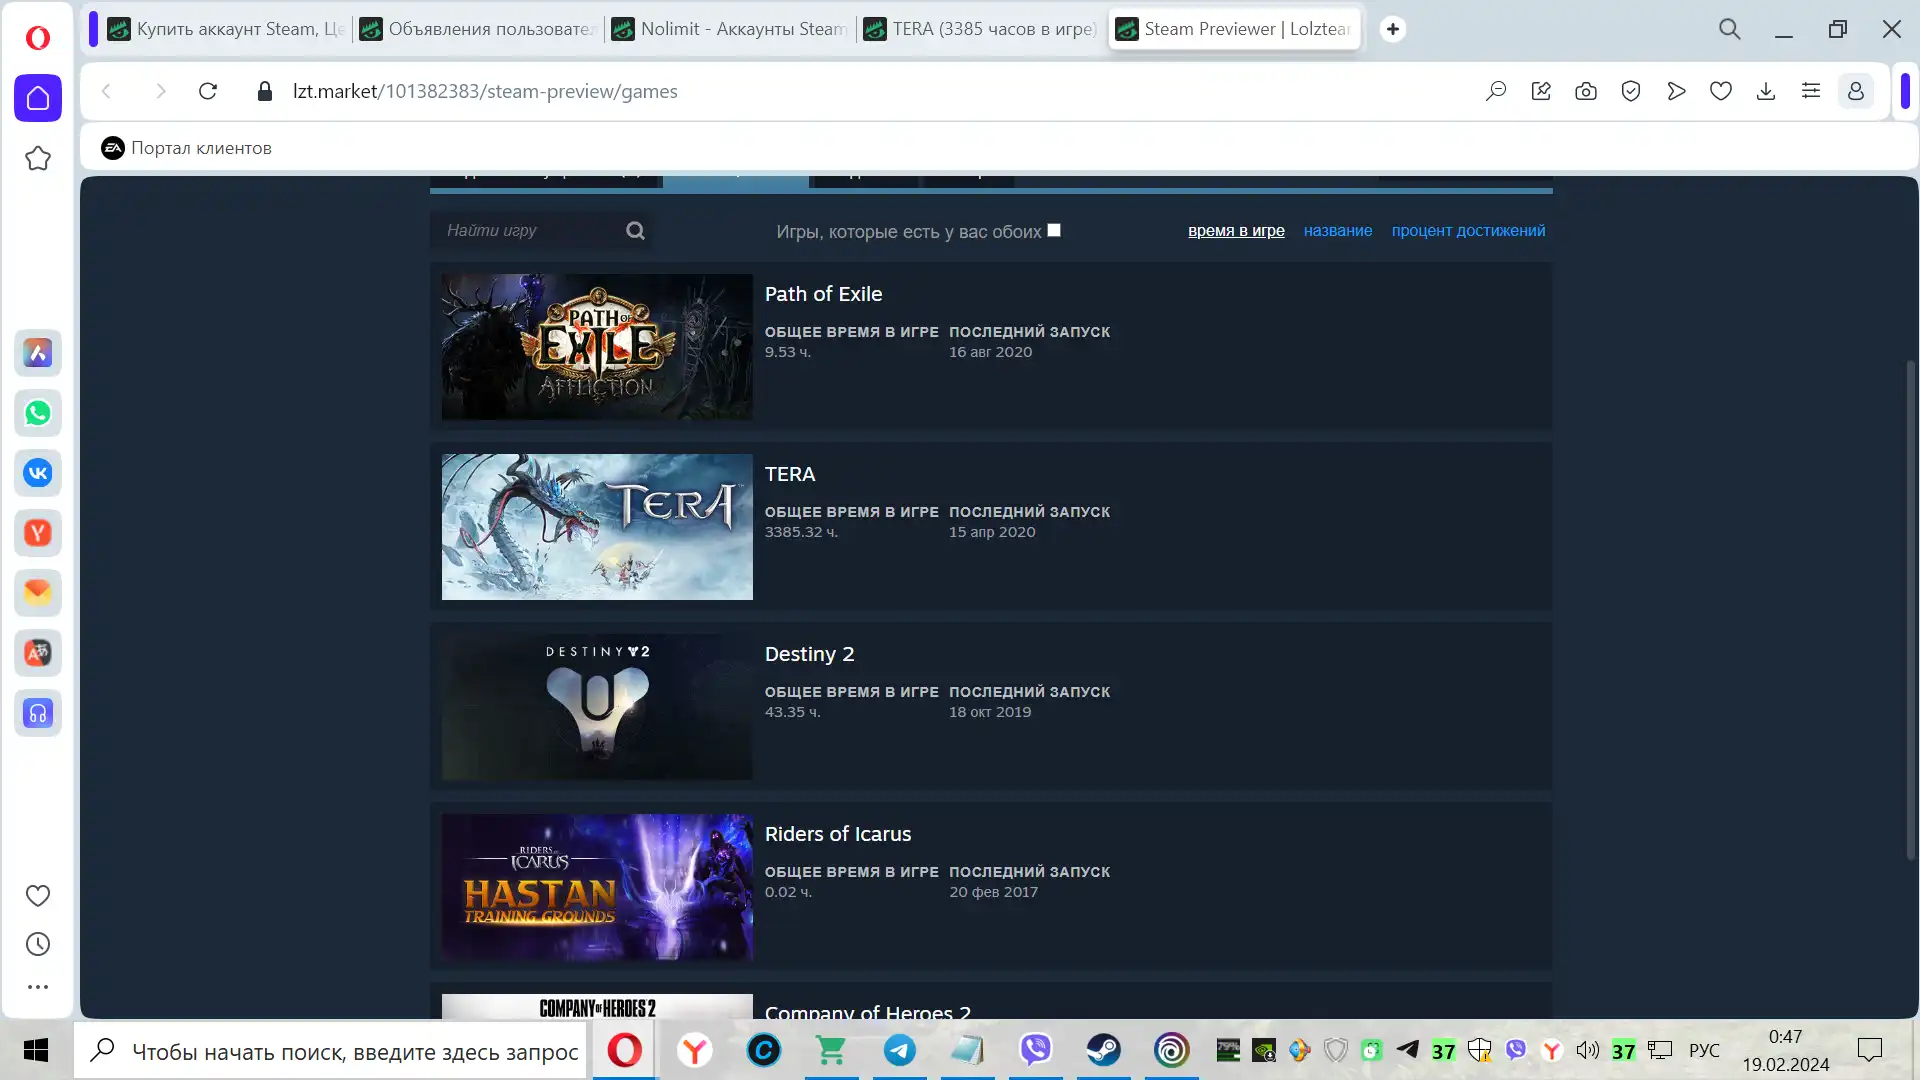Open browsing history clock in the sidebar
The image size is (1920, 1080).
38,944
